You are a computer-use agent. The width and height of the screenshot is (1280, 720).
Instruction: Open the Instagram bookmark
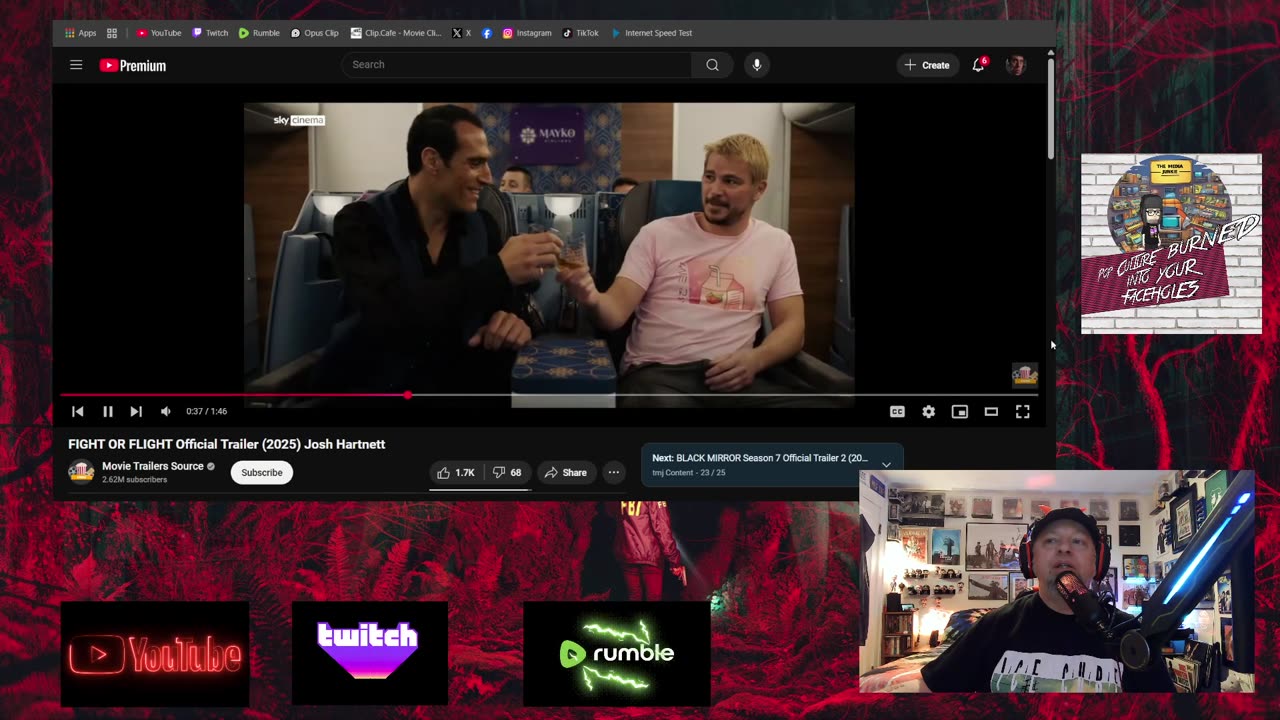tap(527, 33)
